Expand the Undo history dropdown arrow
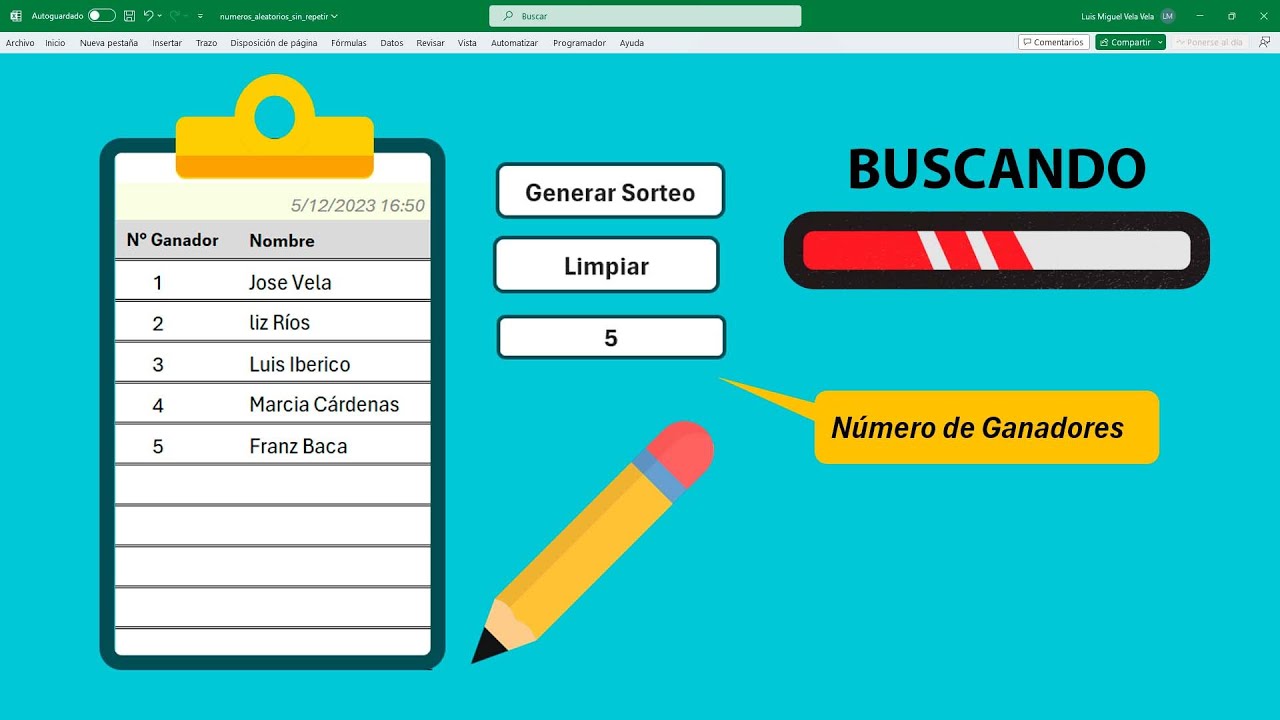The height and width of the screenshot is (720, 1280). (159, 16)
